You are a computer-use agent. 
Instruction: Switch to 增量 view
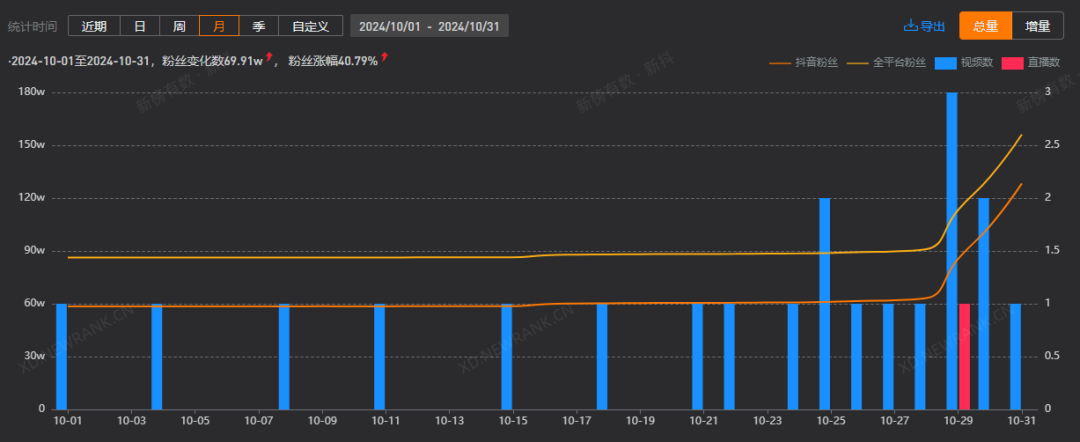click(x=1037, y=26)
